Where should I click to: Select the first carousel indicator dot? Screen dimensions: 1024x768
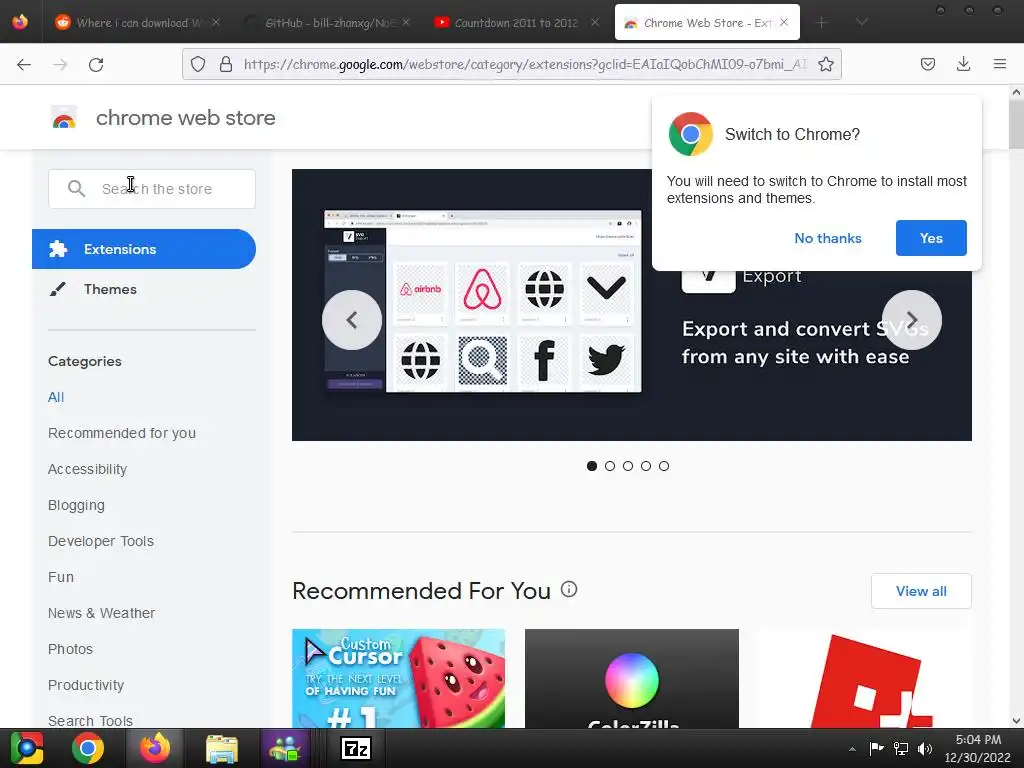[x=592, y=466]
